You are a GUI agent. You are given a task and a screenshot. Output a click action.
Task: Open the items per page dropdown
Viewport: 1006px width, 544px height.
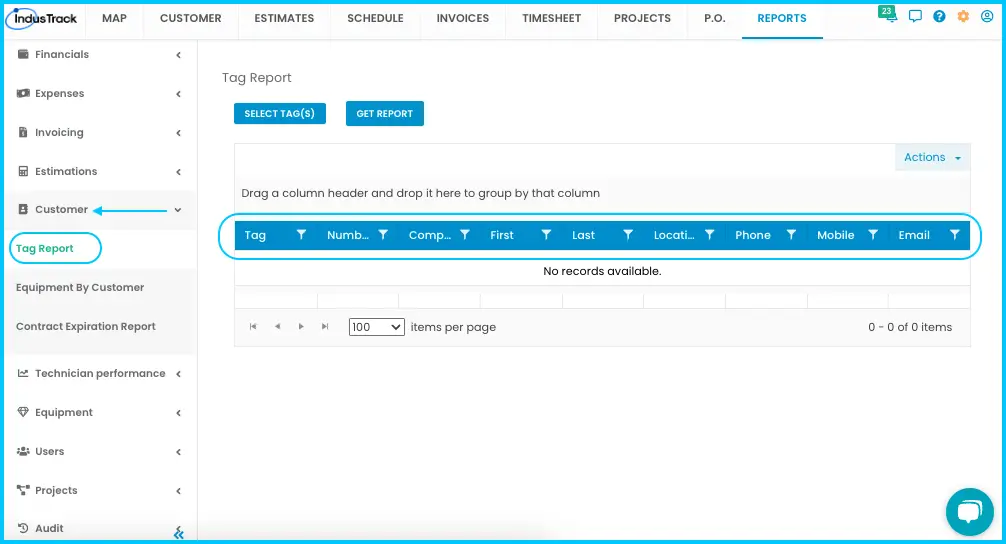pos(377,327)
